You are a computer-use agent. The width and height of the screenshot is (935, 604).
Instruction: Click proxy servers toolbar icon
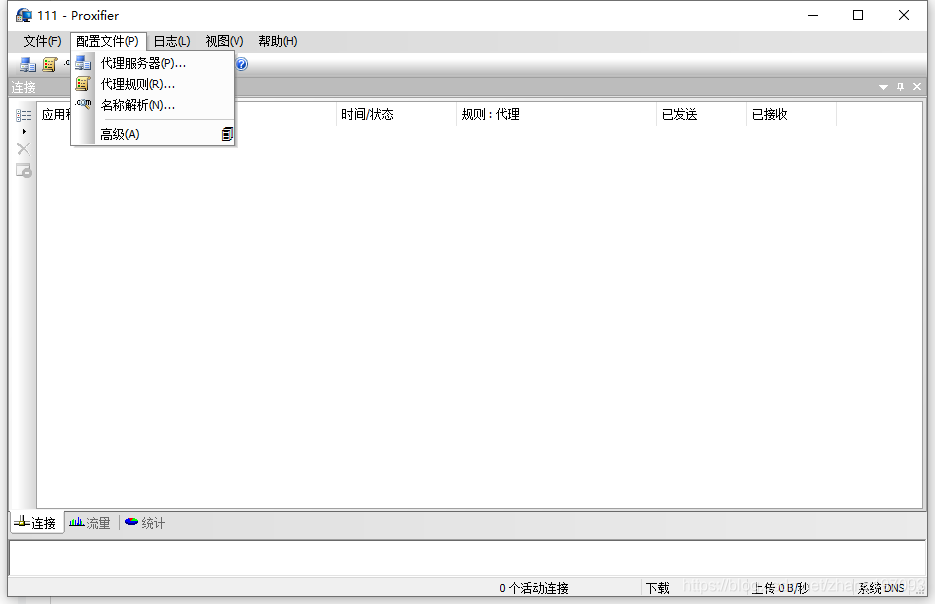click(27, 64)
